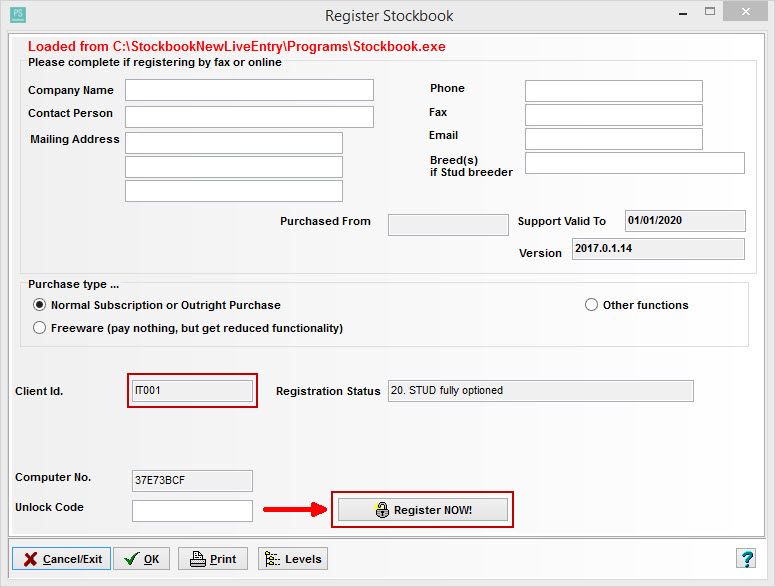The image size is (775, 587).
Task: Maximize the Register Stockbook window
Action: pyautogui.click(x=710, y=12)
